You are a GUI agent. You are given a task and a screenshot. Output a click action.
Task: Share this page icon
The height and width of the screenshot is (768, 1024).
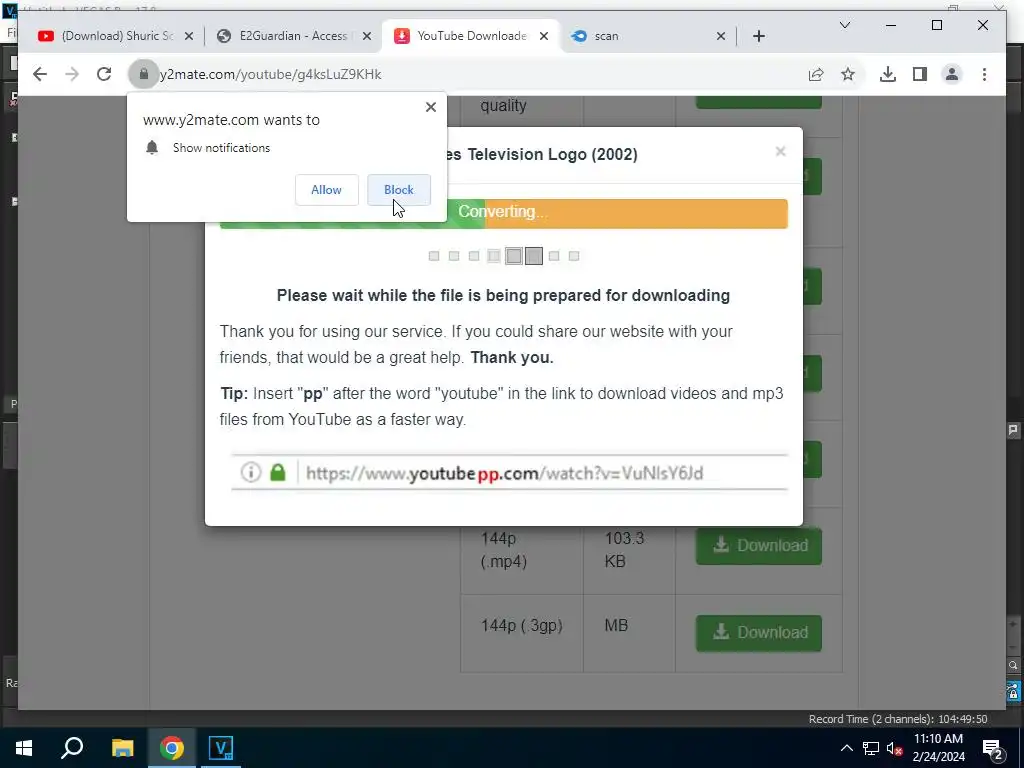tap(816, 74)
